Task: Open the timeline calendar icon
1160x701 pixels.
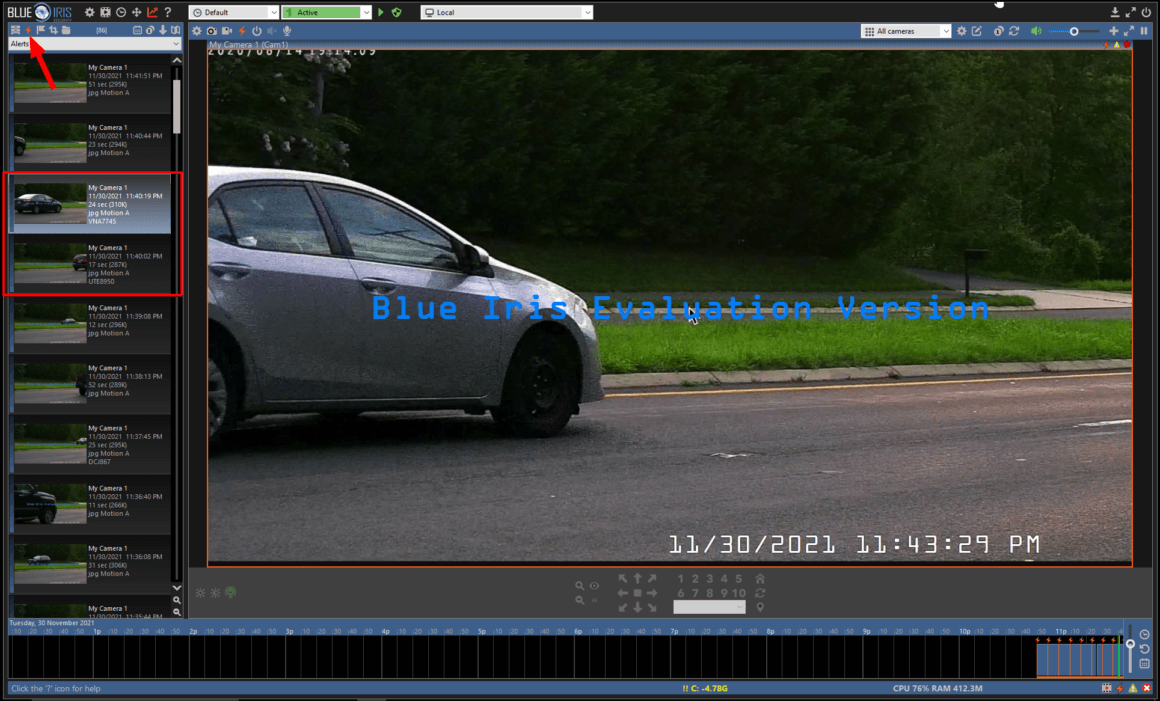Action: [x=1144, y=663]
